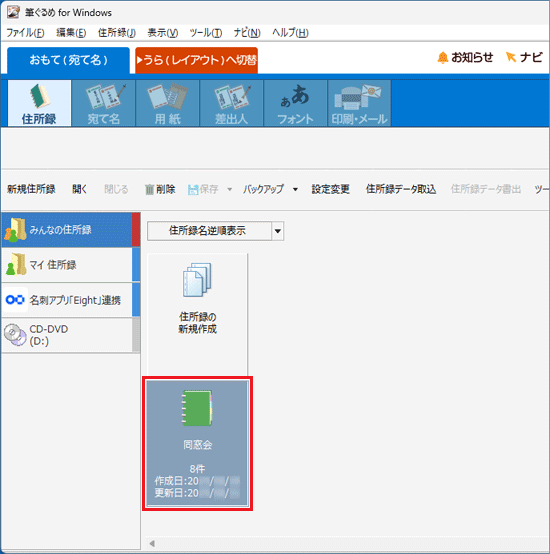Viewport: 550px width, 554px height.
Task: Click the 保存 save button
Action: pos(203,189)
